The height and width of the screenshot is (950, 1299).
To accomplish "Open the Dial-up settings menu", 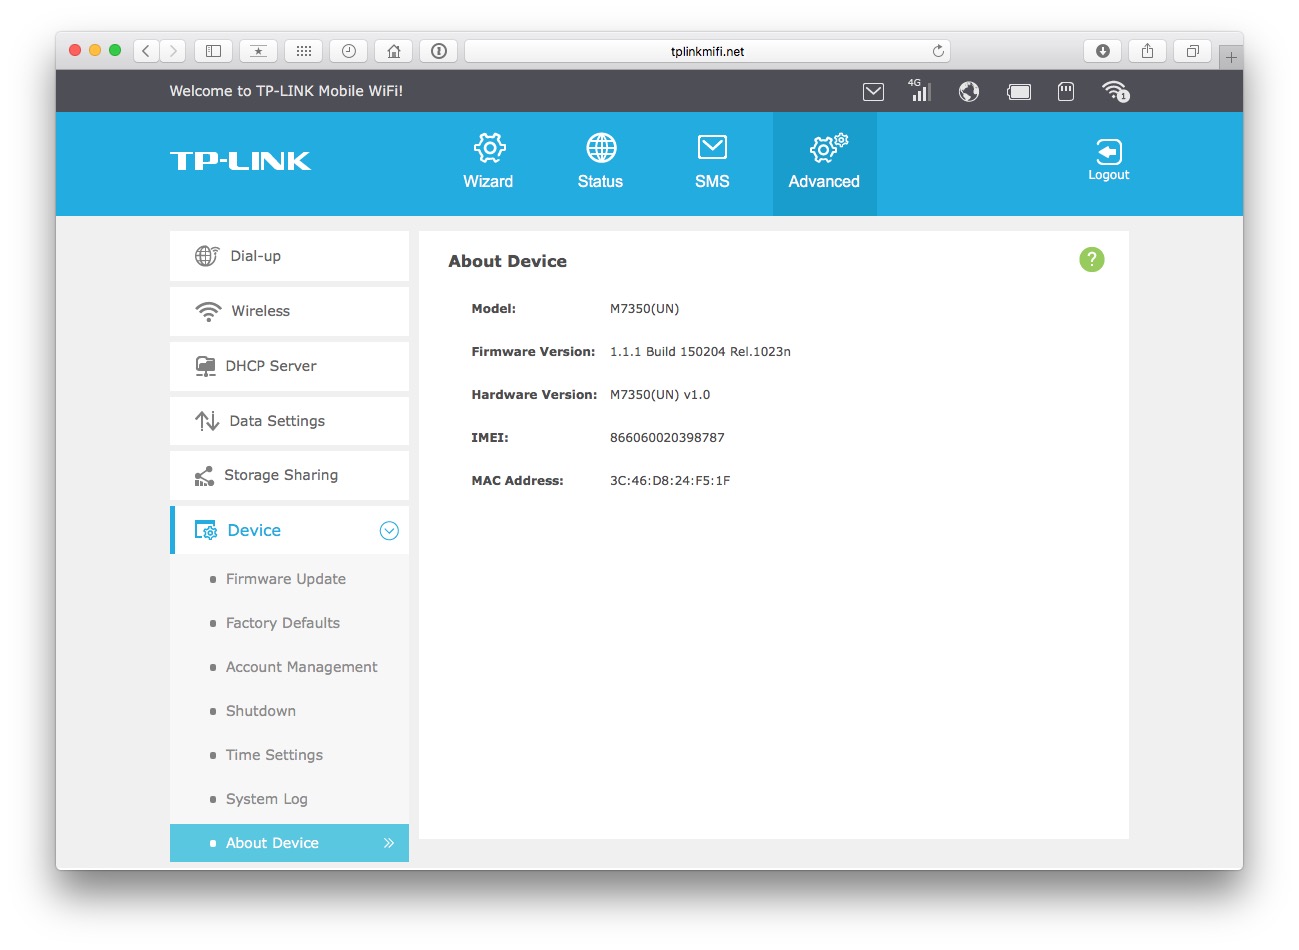I will click(x=289, y=256).
